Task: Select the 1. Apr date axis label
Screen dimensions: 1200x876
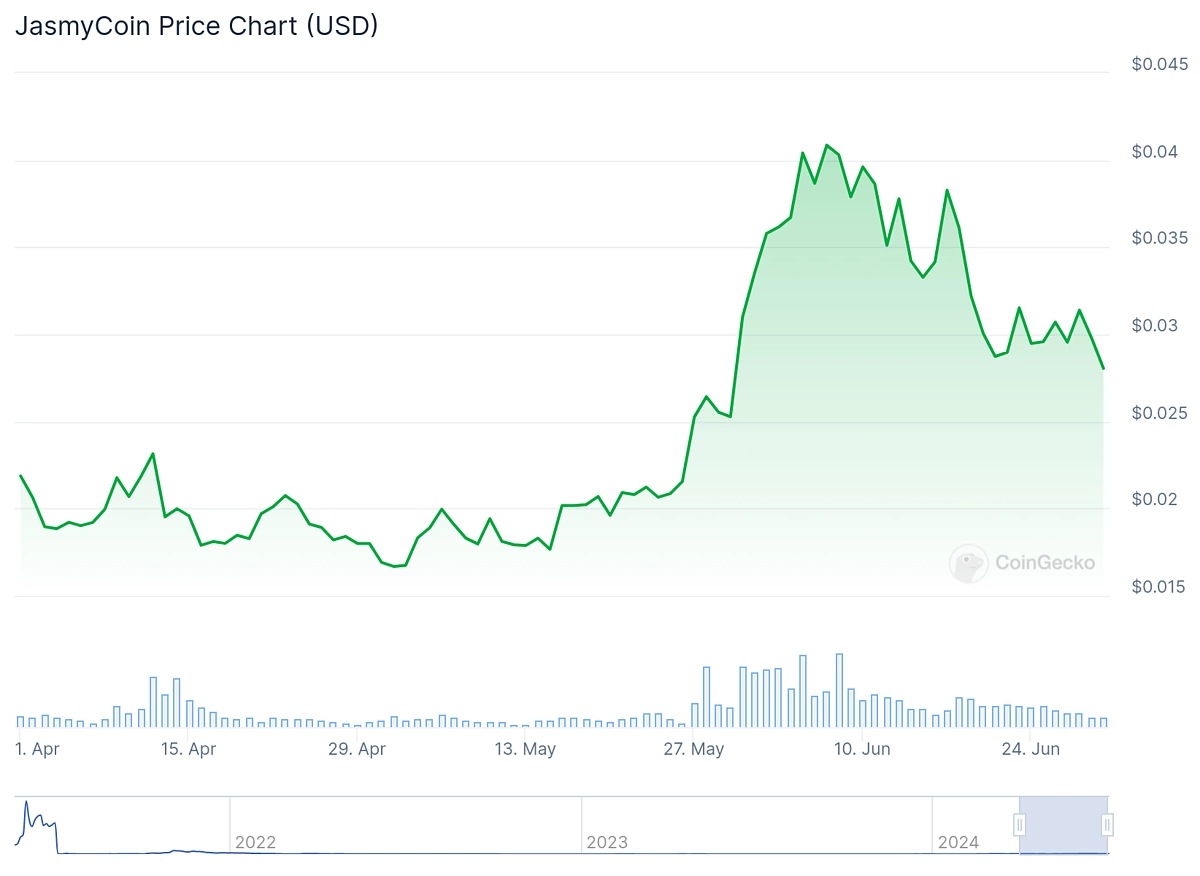Action: 39,749
